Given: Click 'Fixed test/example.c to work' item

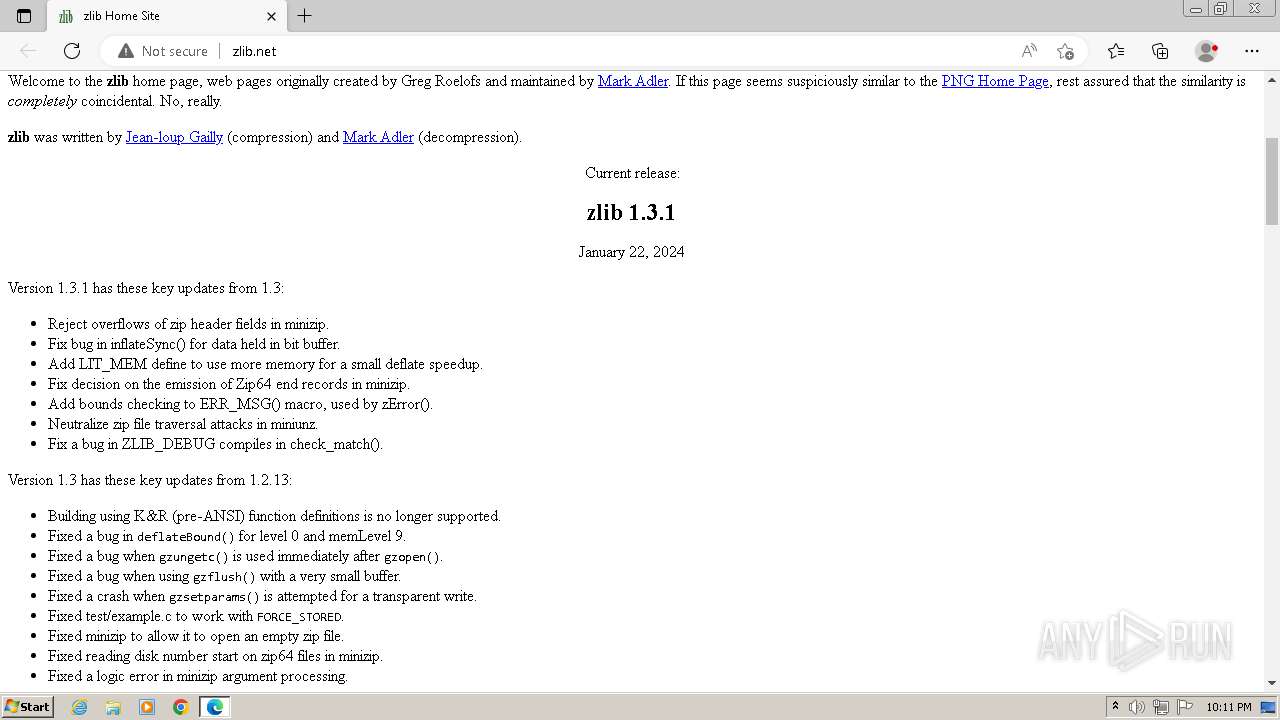Looking at the screenshot, I should (x=196, y=616).
